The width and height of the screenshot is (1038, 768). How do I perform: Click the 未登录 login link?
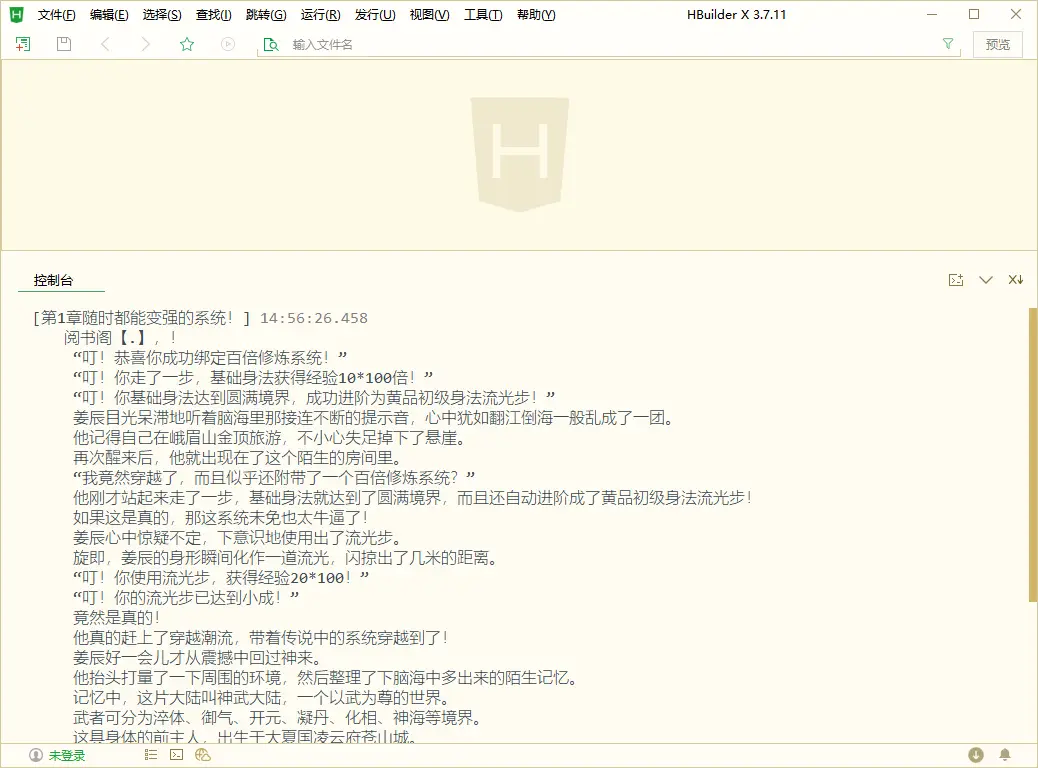(x=67, y=755)
